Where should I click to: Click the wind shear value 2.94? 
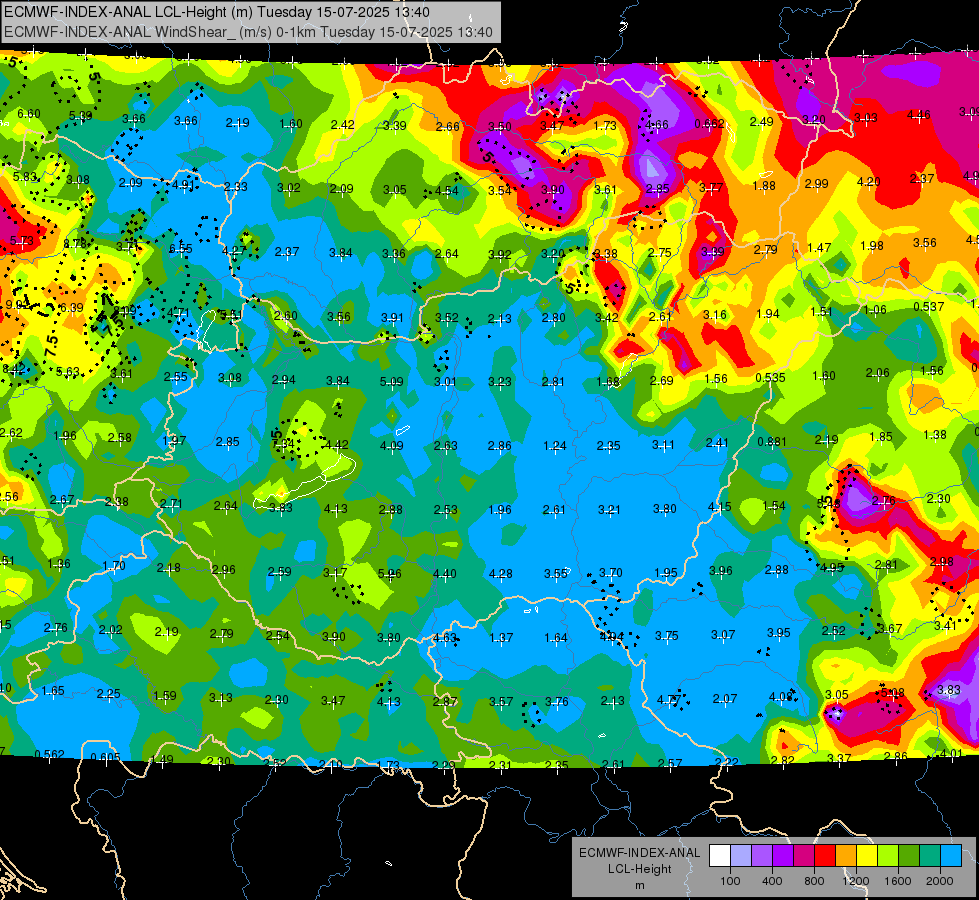[x=283, y=380]
